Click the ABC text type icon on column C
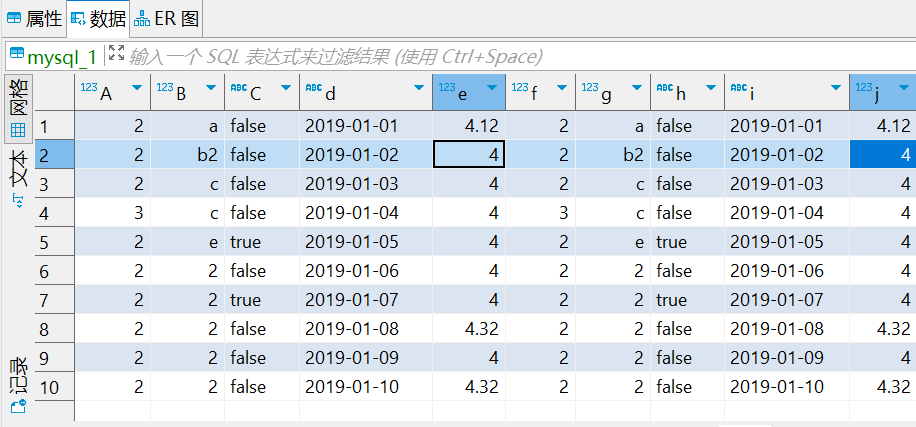 click(238, 89)
